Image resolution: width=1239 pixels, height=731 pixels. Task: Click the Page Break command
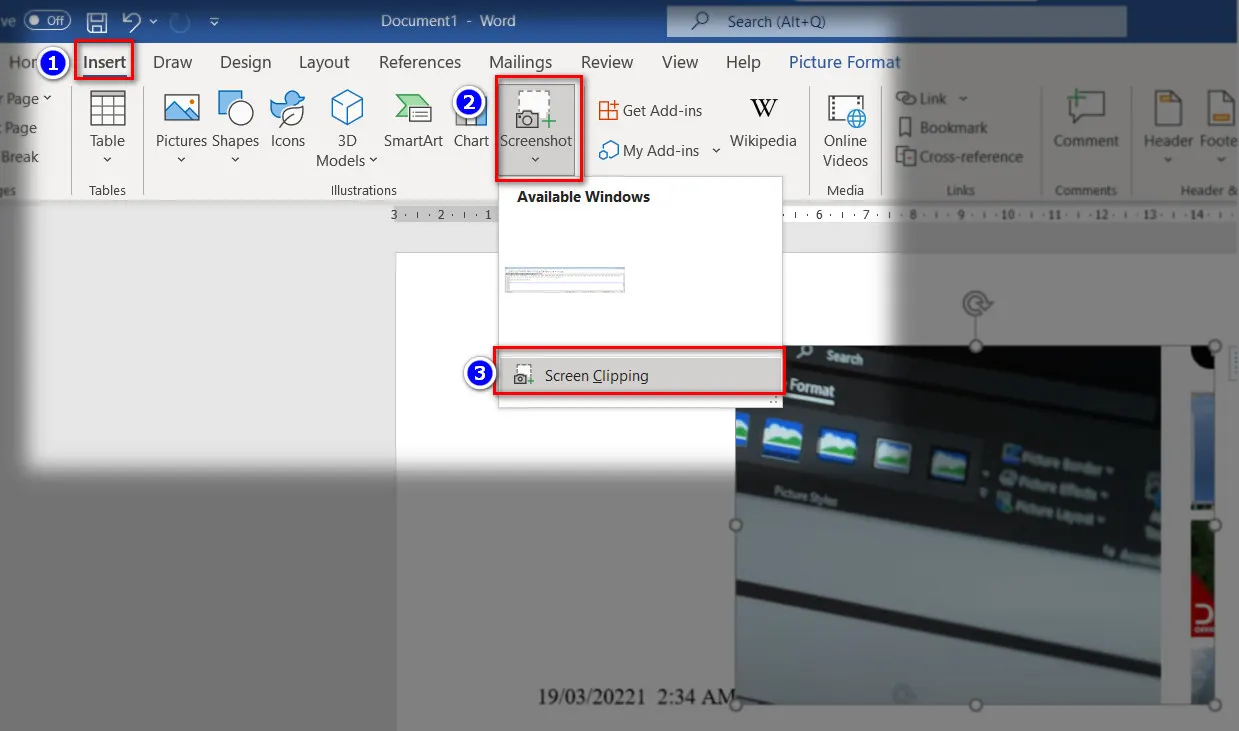pos(20,157)
